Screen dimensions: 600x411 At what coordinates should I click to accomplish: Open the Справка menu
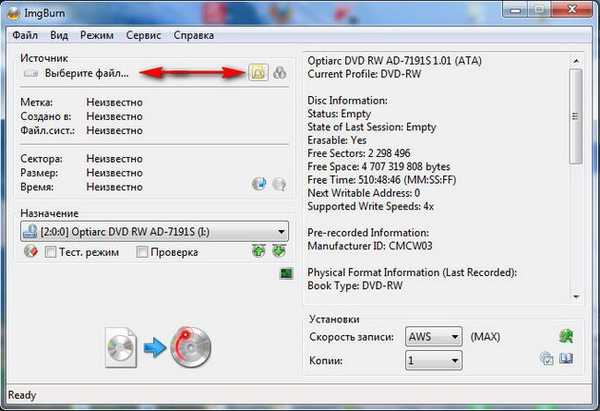[194, 35]
